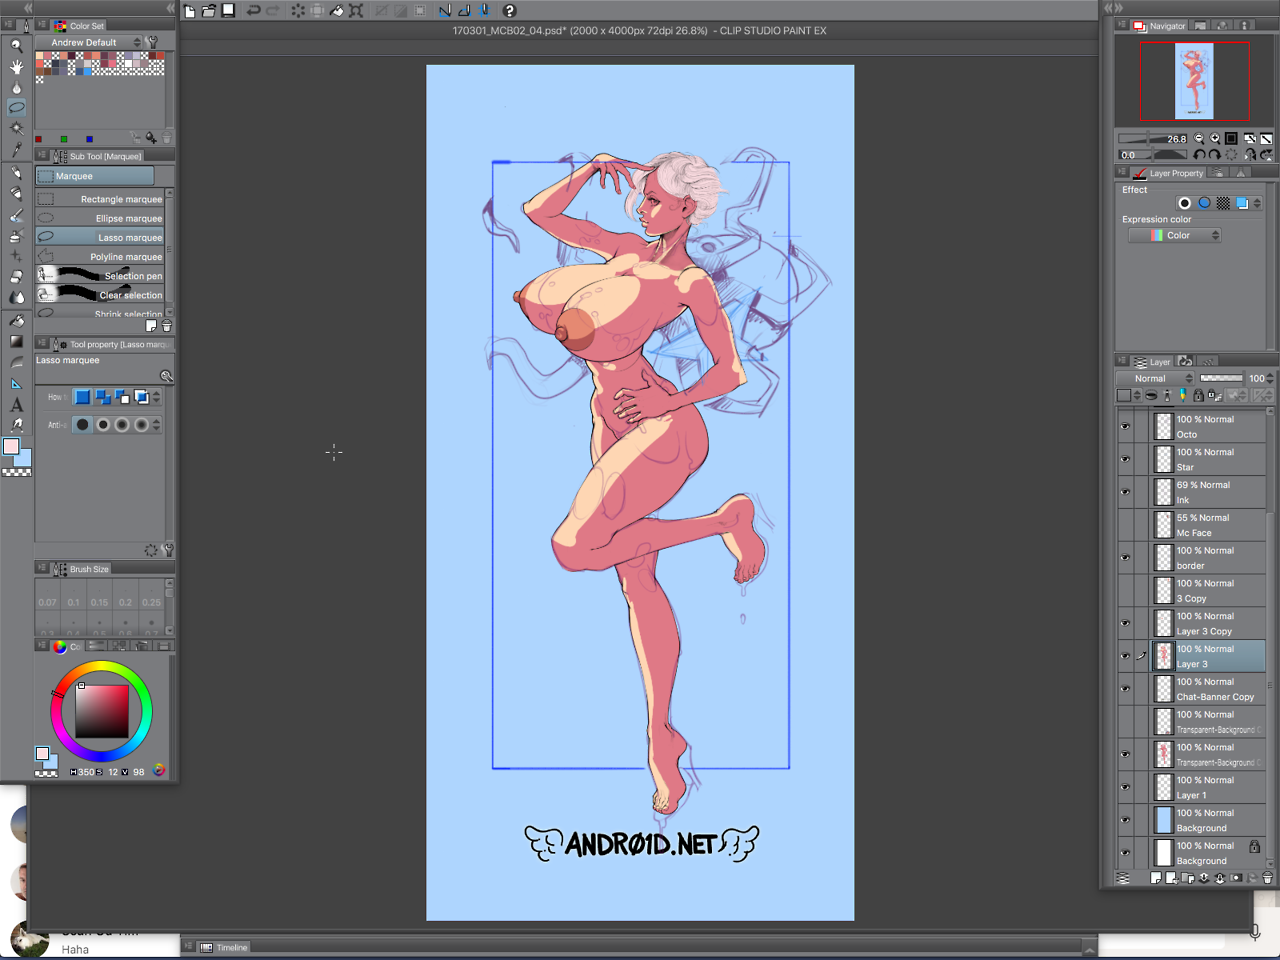Adjust the layer opacity slider
The width and height of the screenshot is (1280, 960).
pyautogui.click(x=1221, y=378)
